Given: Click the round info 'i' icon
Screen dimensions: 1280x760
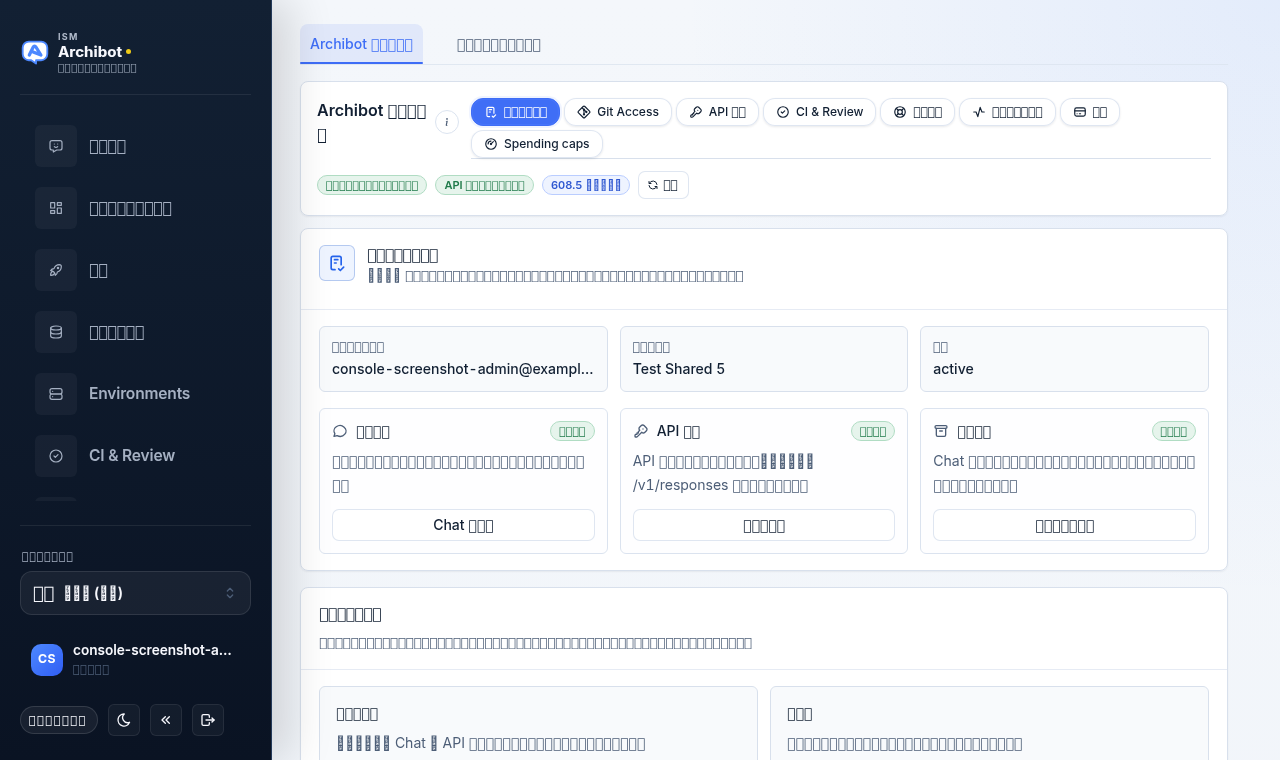Looking at the screenshot, I should point(447,122).
